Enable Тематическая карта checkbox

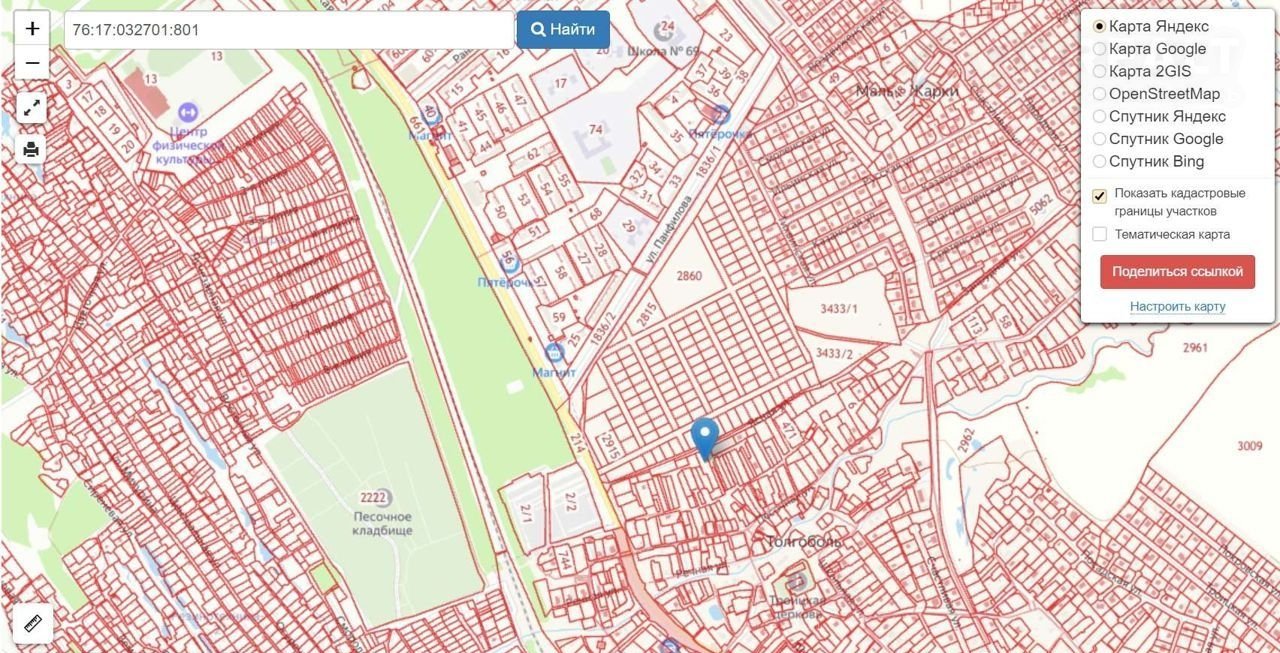pos(1100,234)
